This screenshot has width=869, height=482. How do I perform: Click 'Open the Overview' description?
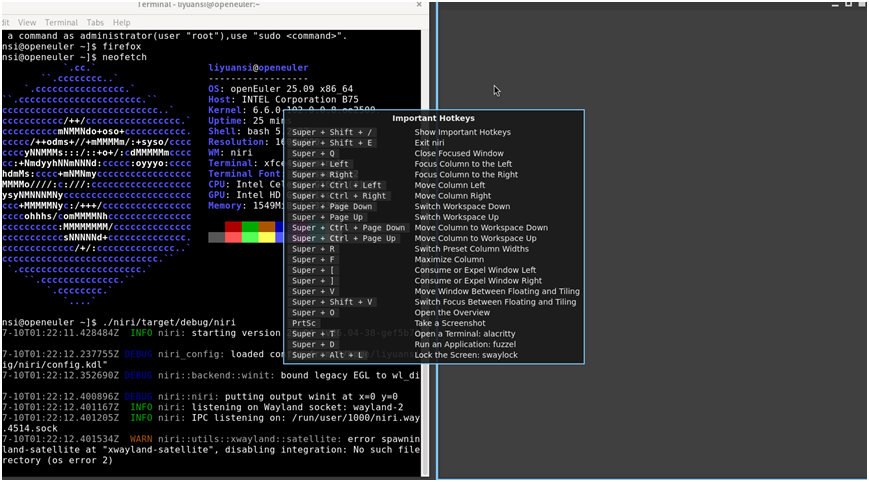click(x=452, y=312)
